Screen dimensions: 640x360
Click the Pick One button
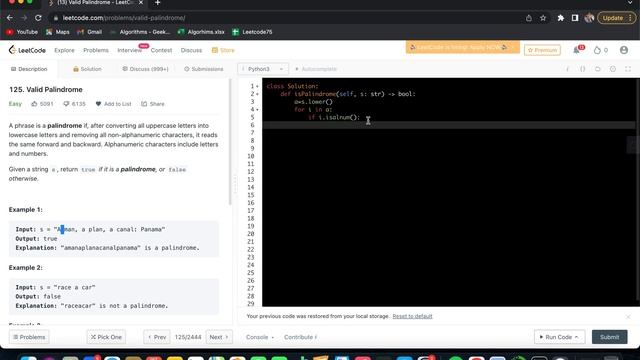coord(106,337)
